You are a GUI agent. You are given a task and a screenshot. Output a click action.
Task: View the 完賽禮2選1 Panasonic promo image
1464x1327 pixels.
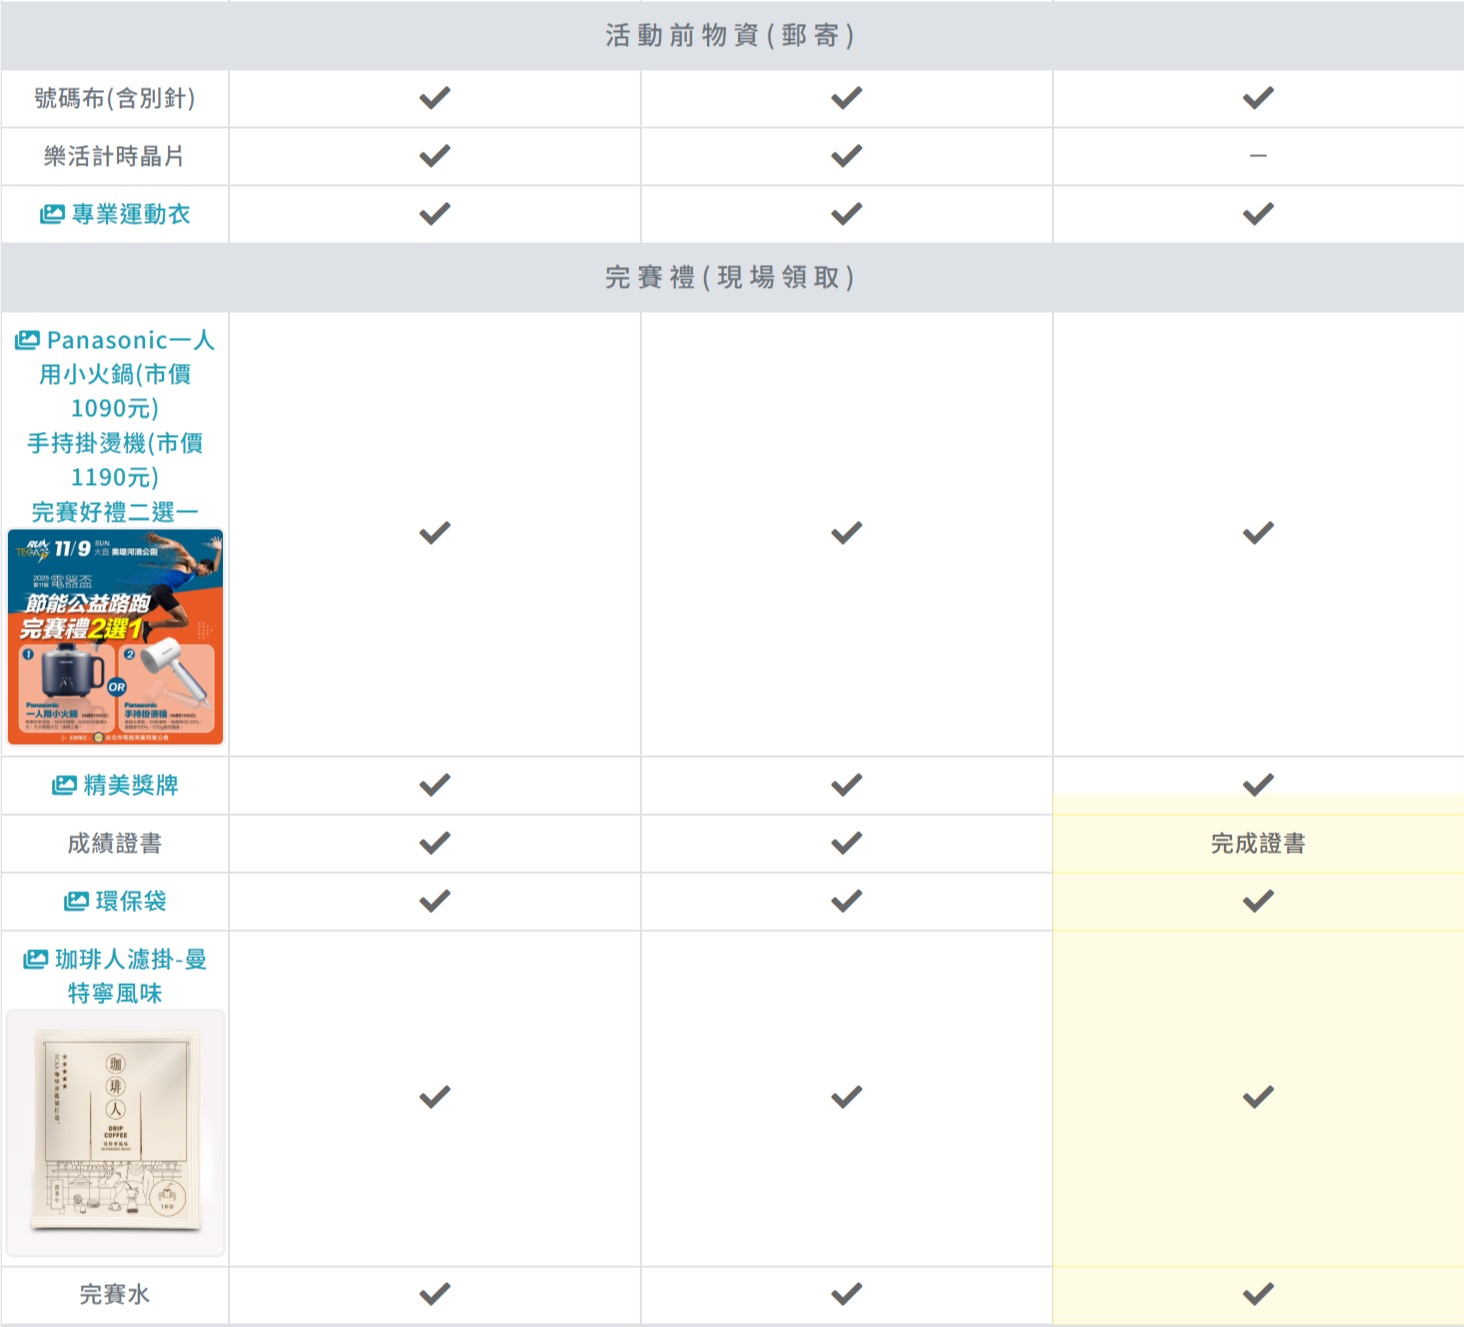pos(115,637)
